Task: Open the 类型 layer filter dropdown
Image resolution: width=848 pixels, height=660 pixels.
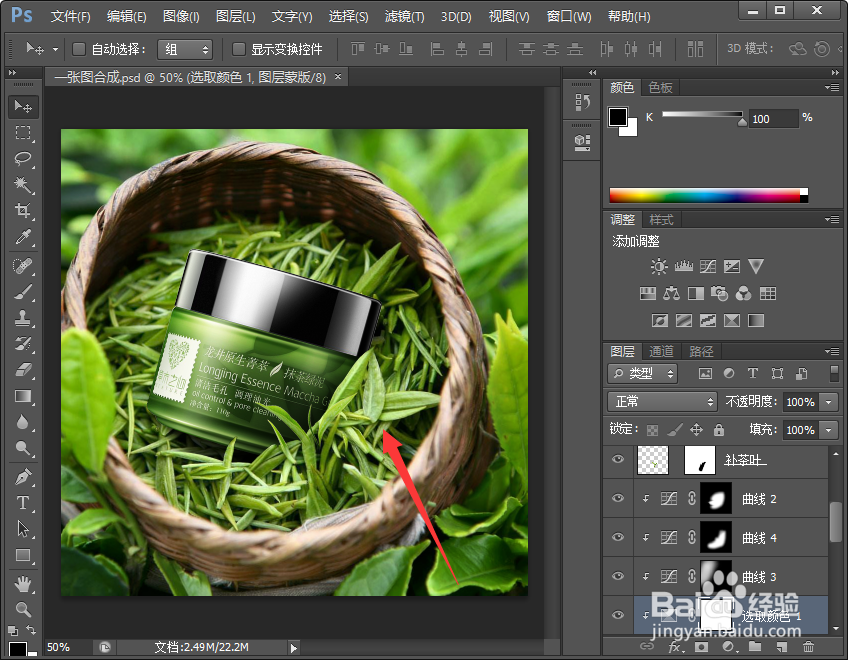Action: pyautogui.click(x=642, y=373)
